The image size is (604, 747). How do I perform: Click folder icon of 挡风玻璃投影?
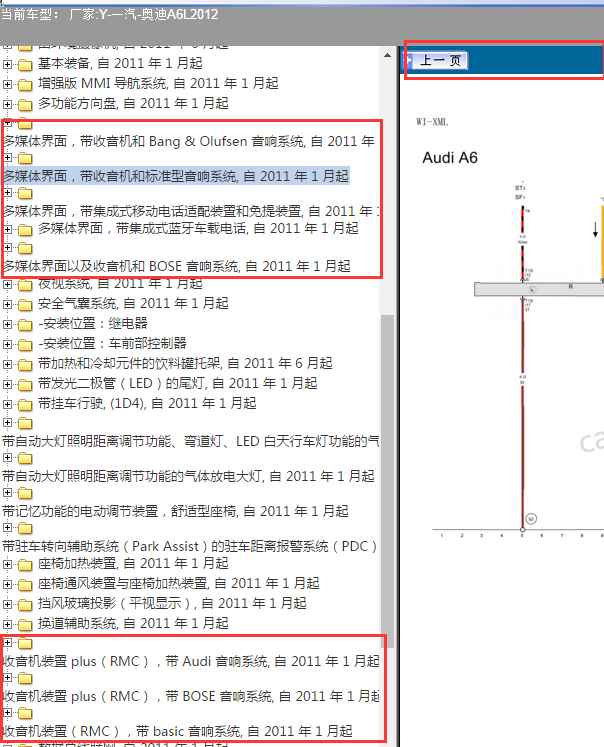click(x=25, y=605)
